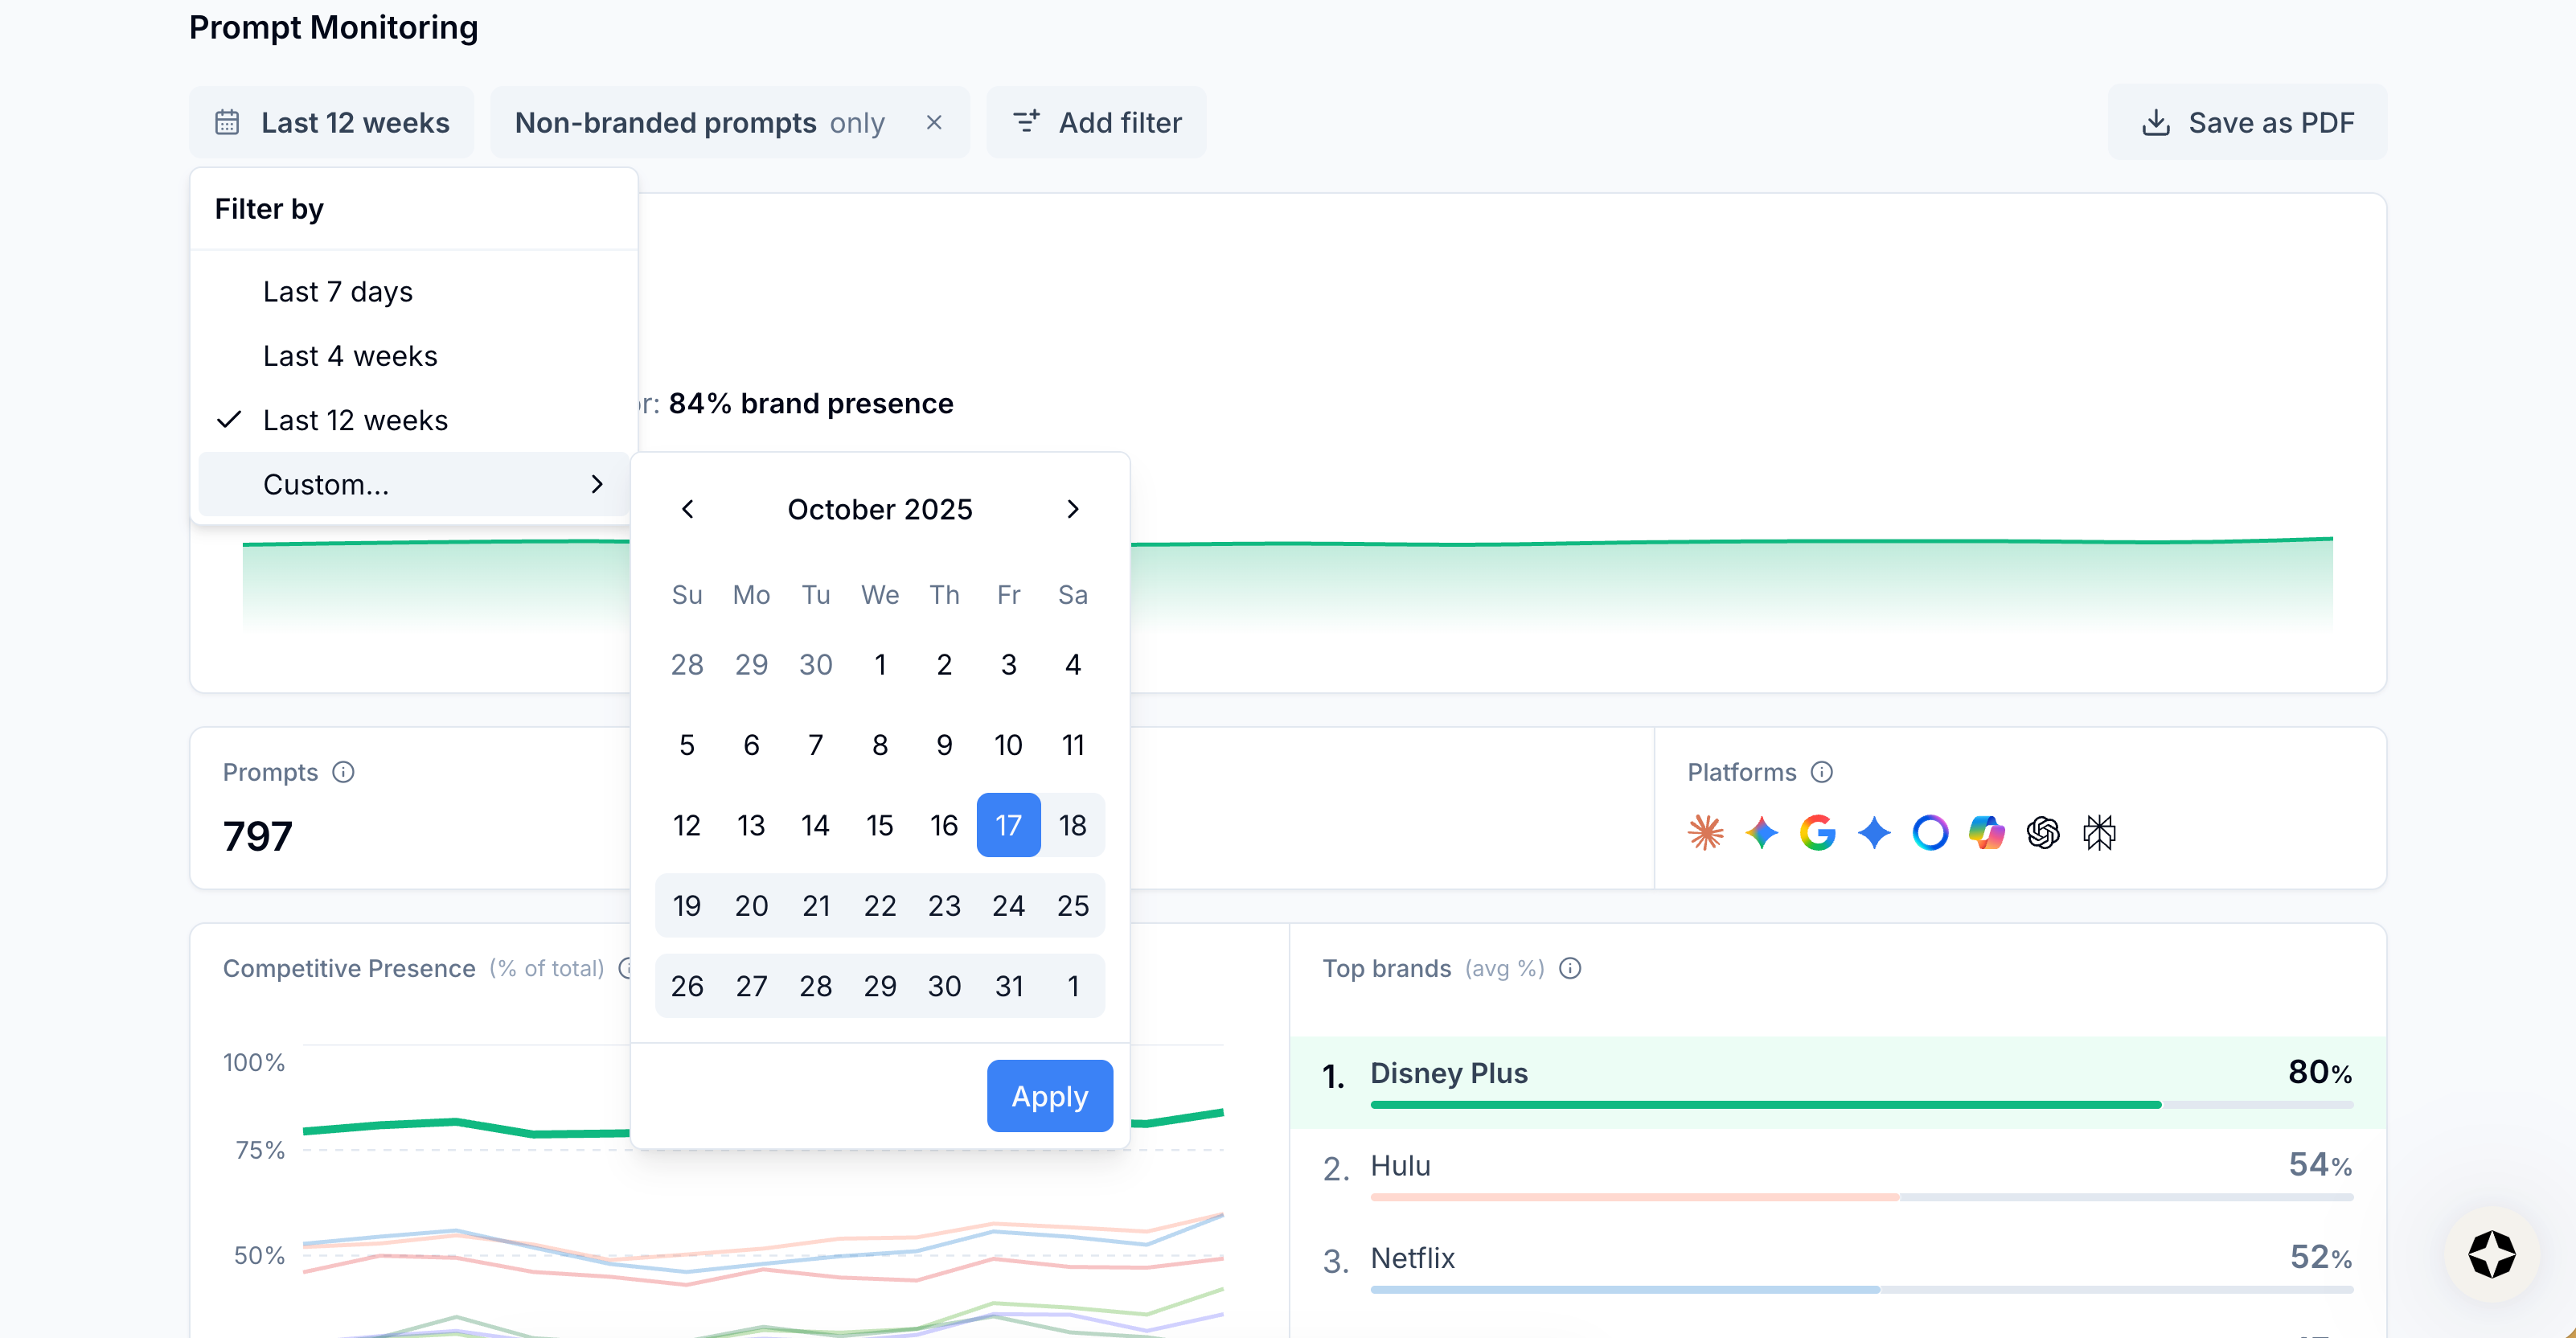Click the 52% value for Netflix
Image resolution: width=2576 pixels, height=1338 pixels.
[x=2321, y=1257]
